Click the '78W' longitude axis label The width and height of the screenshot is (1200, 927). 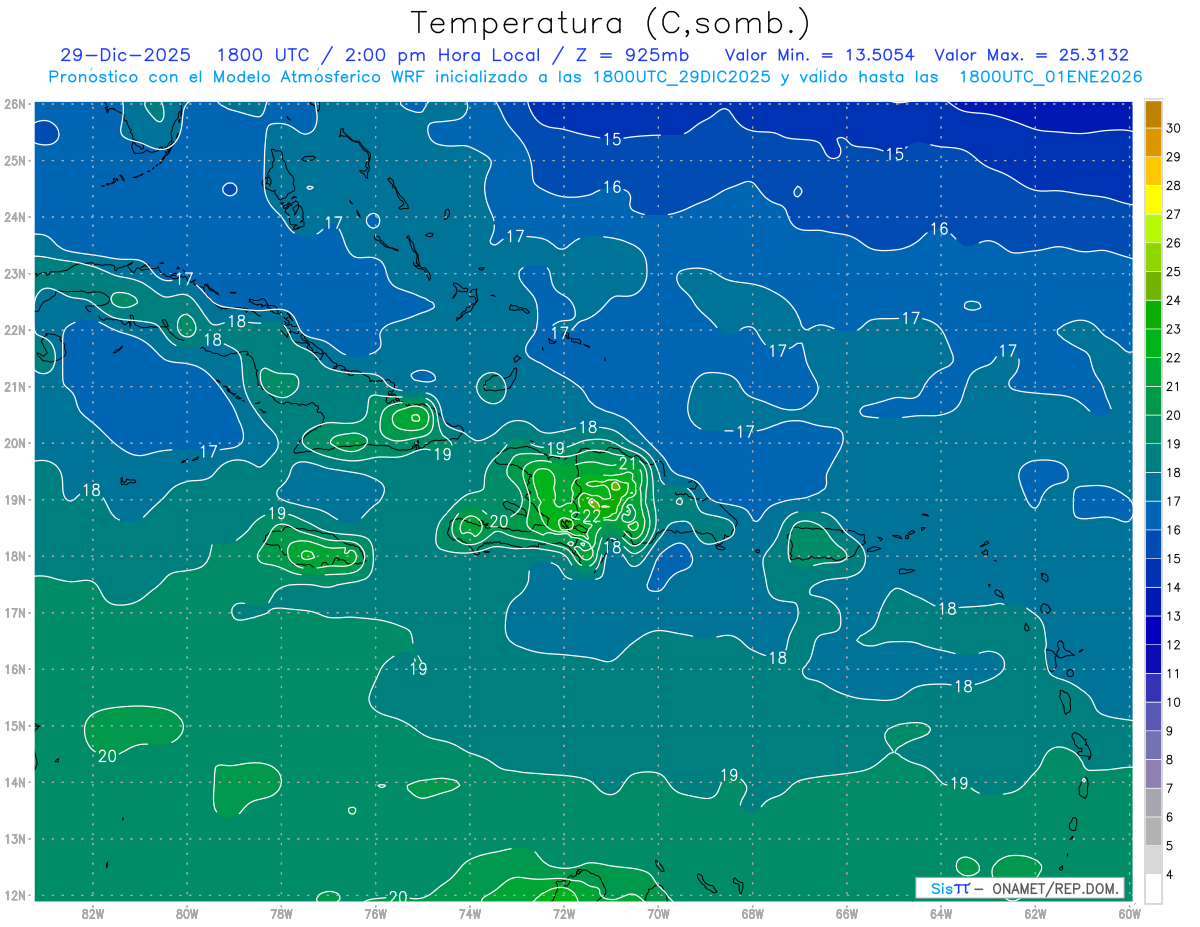[281, 913]
